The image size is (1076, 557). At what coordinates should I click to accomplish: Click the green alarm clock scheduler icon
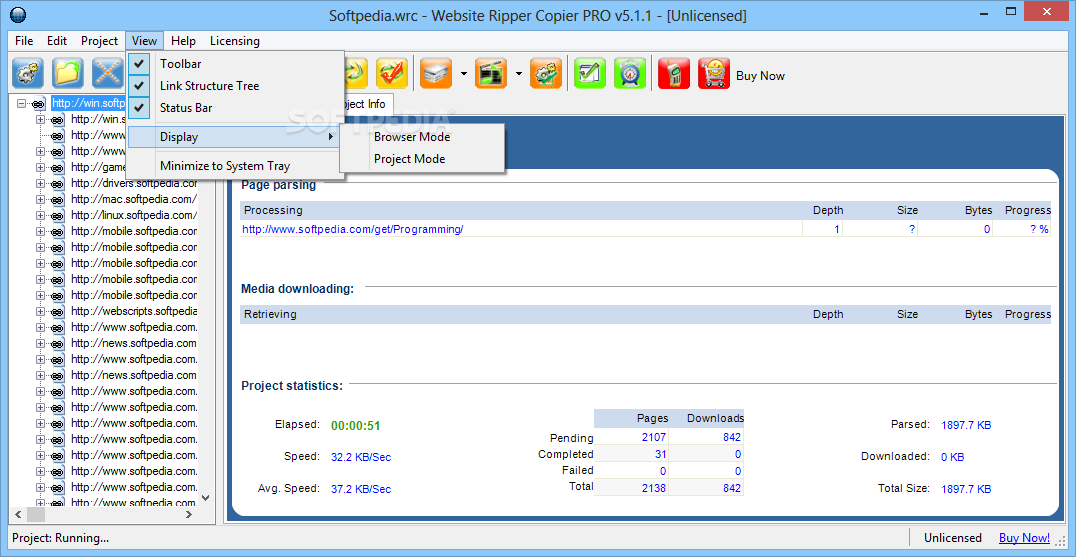pyautogui.click(x=629, y=73)
